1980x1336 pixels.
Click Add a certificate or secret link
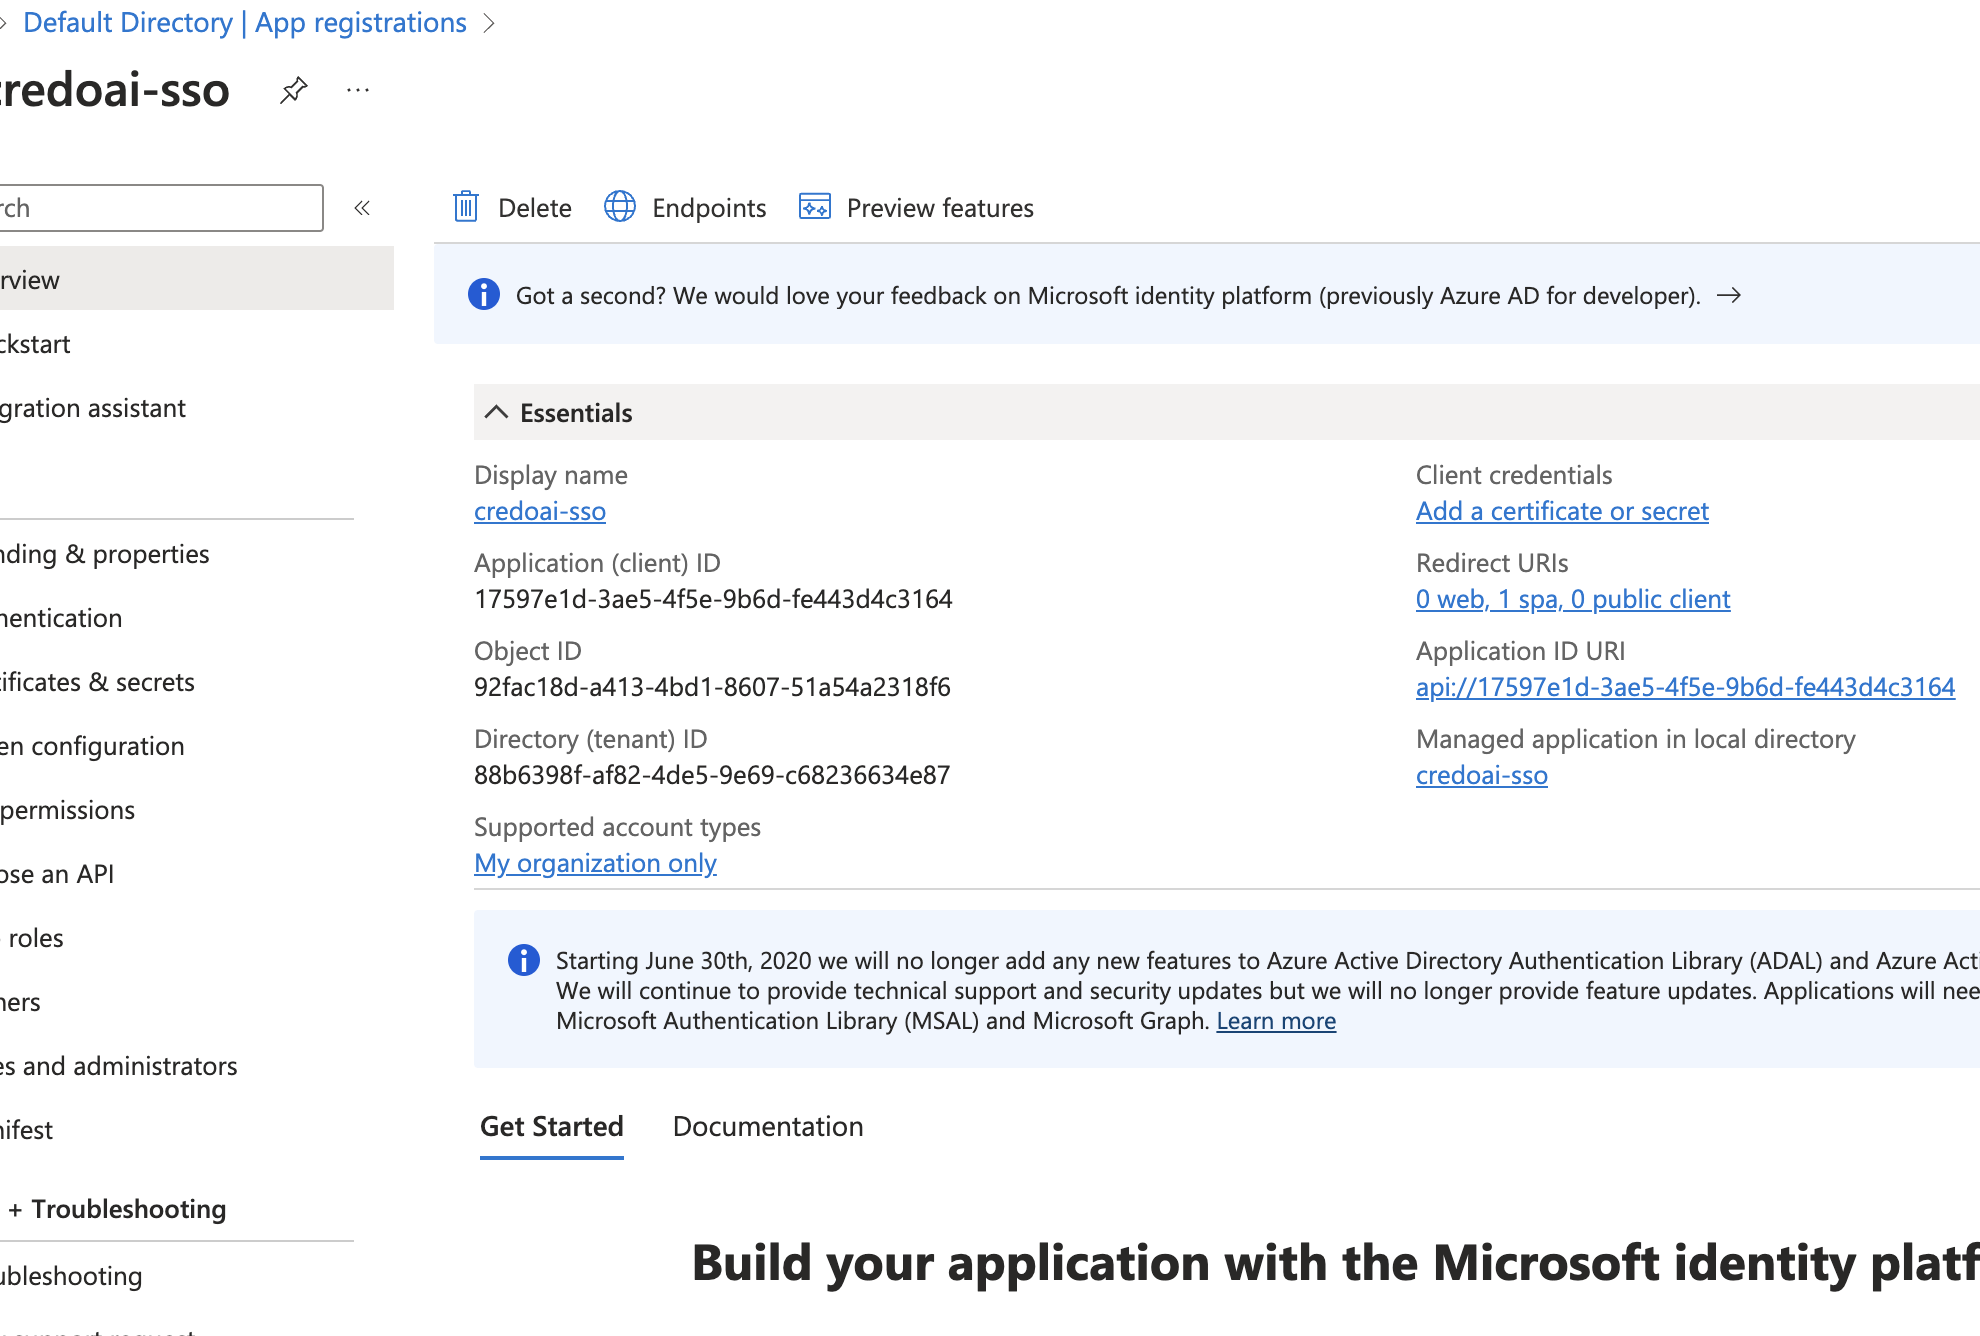(x=1563, y=510)
